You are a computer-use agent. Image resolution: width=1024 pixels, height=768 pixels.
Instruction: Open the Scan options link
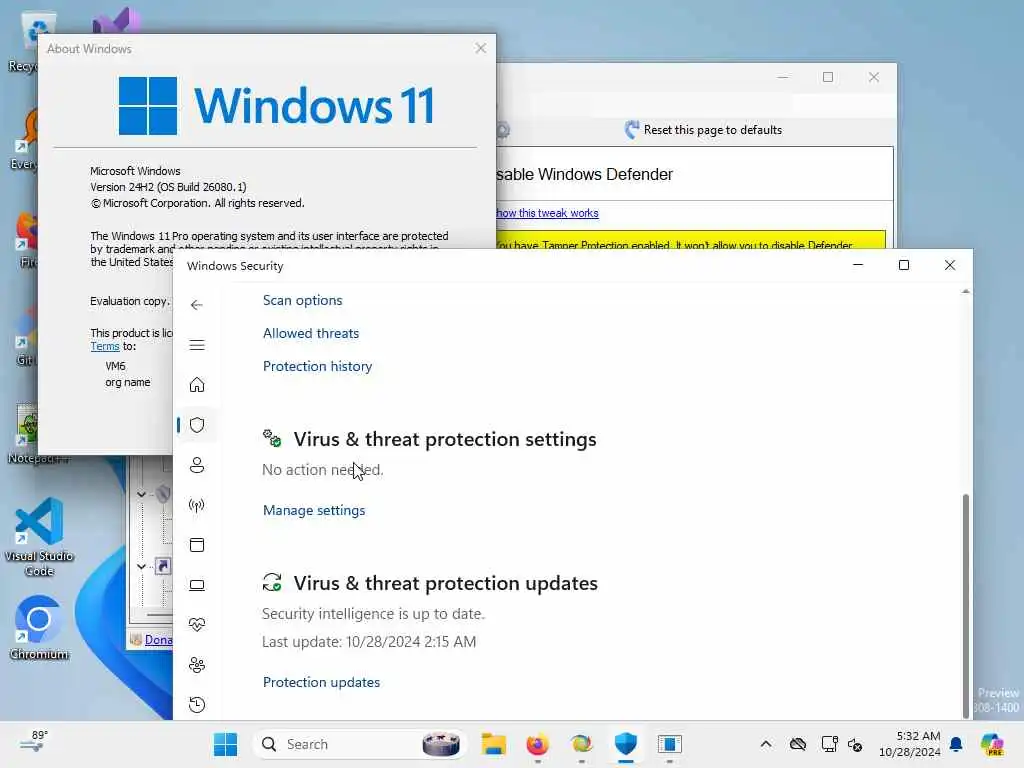click(302, 300)
